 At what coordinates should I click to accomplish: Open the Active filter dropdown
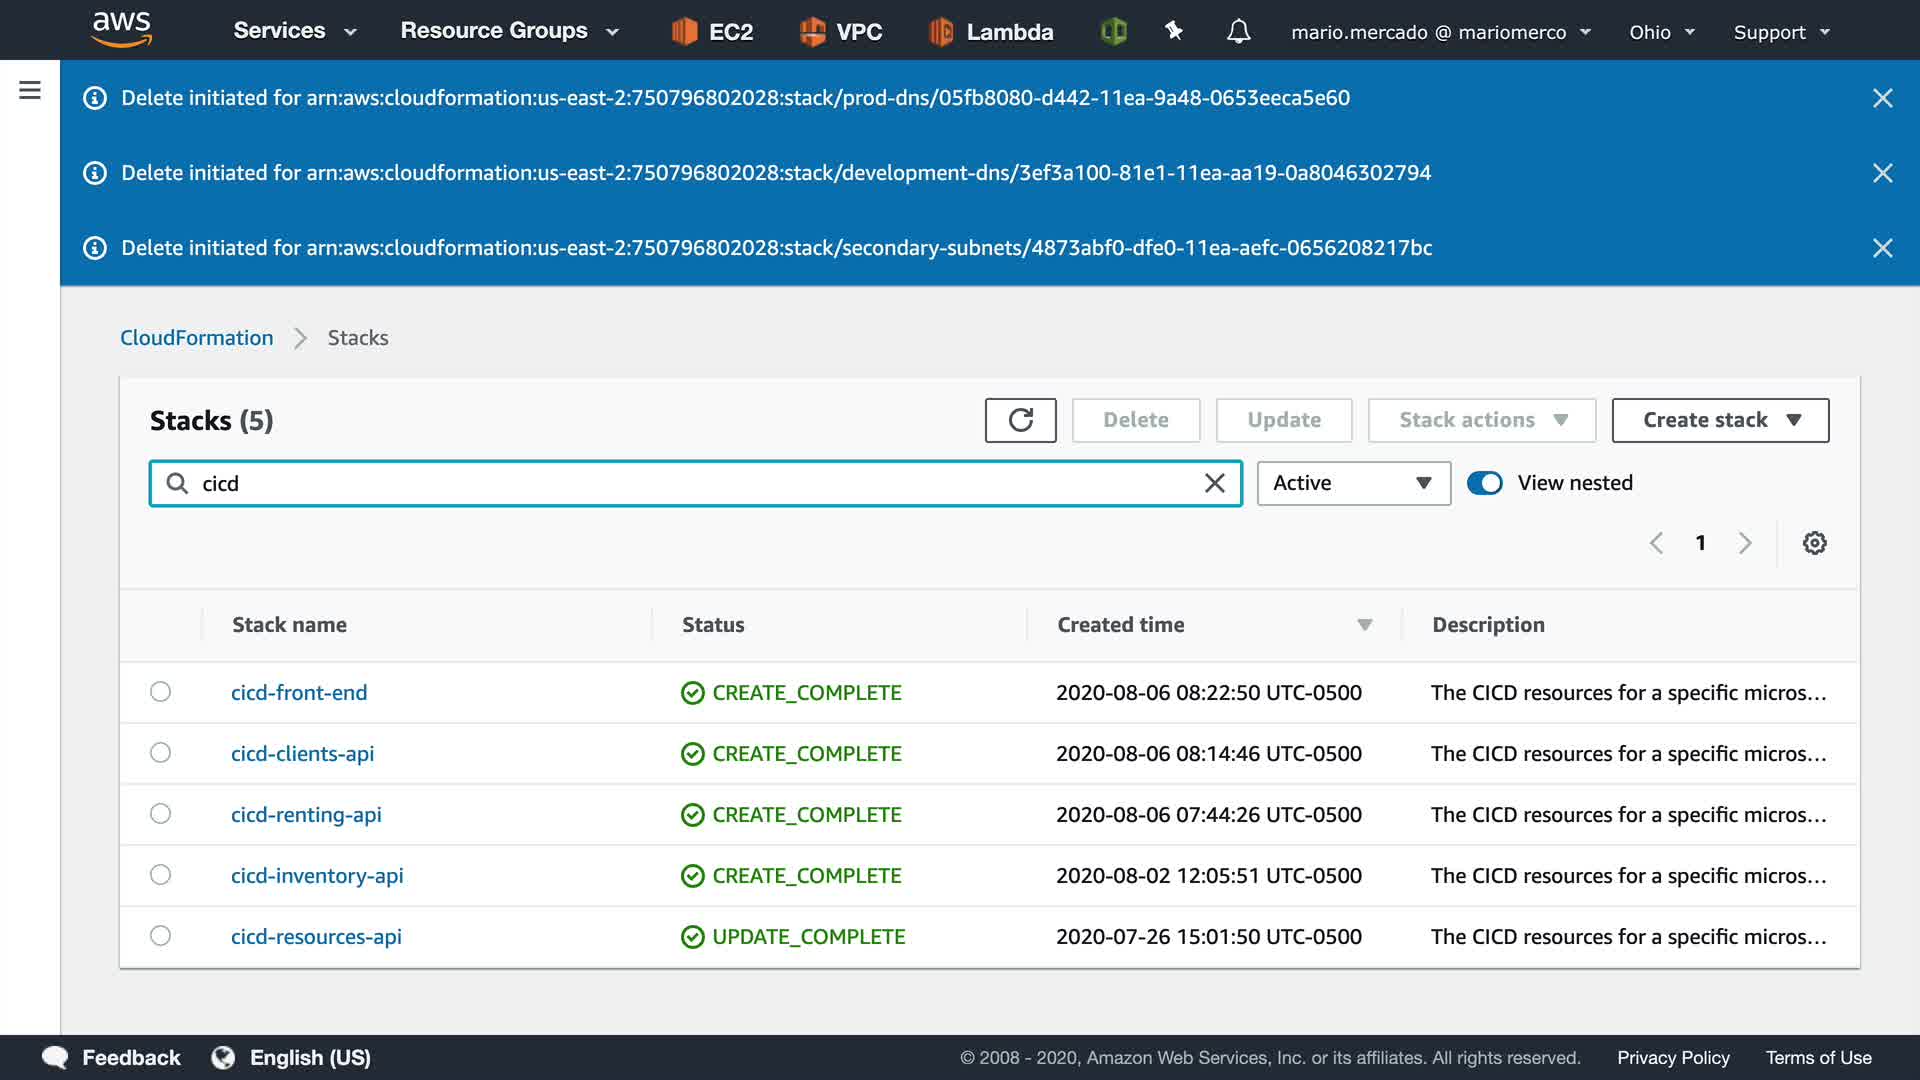pyautogui.click(x=1353, y=483)
